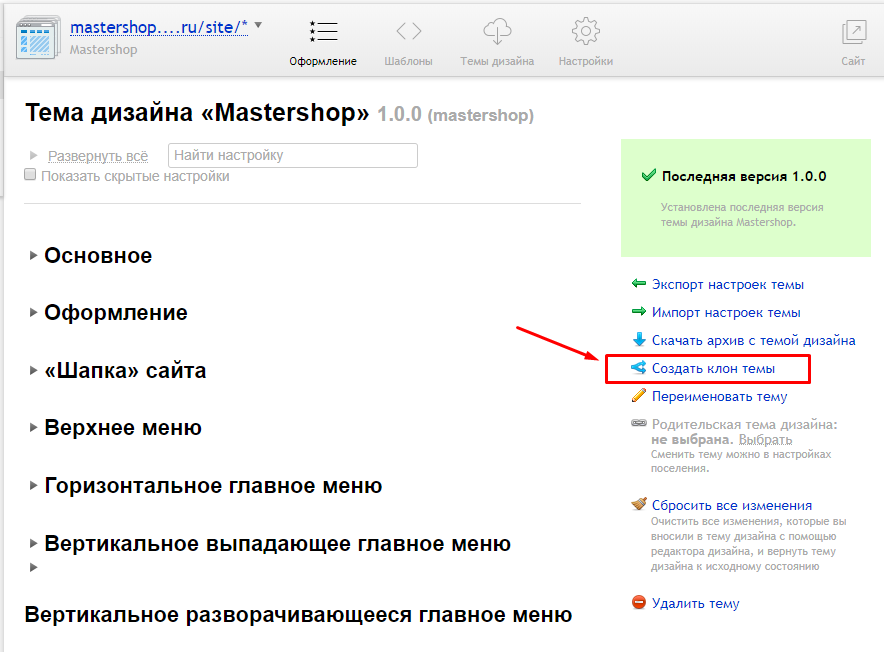
Task: Open the site selector dropdown arrow
Action: [x=259, y=25]
